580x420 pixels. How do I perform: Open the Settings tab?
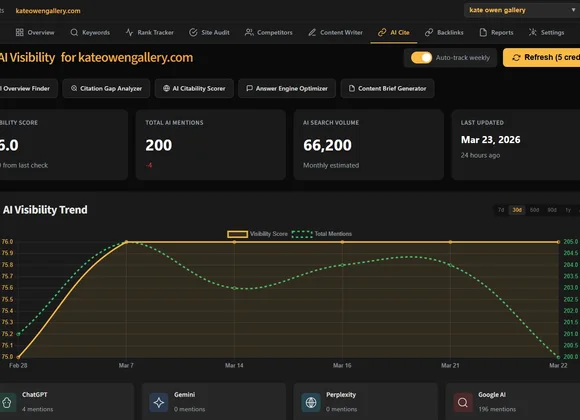coord(546,33)
